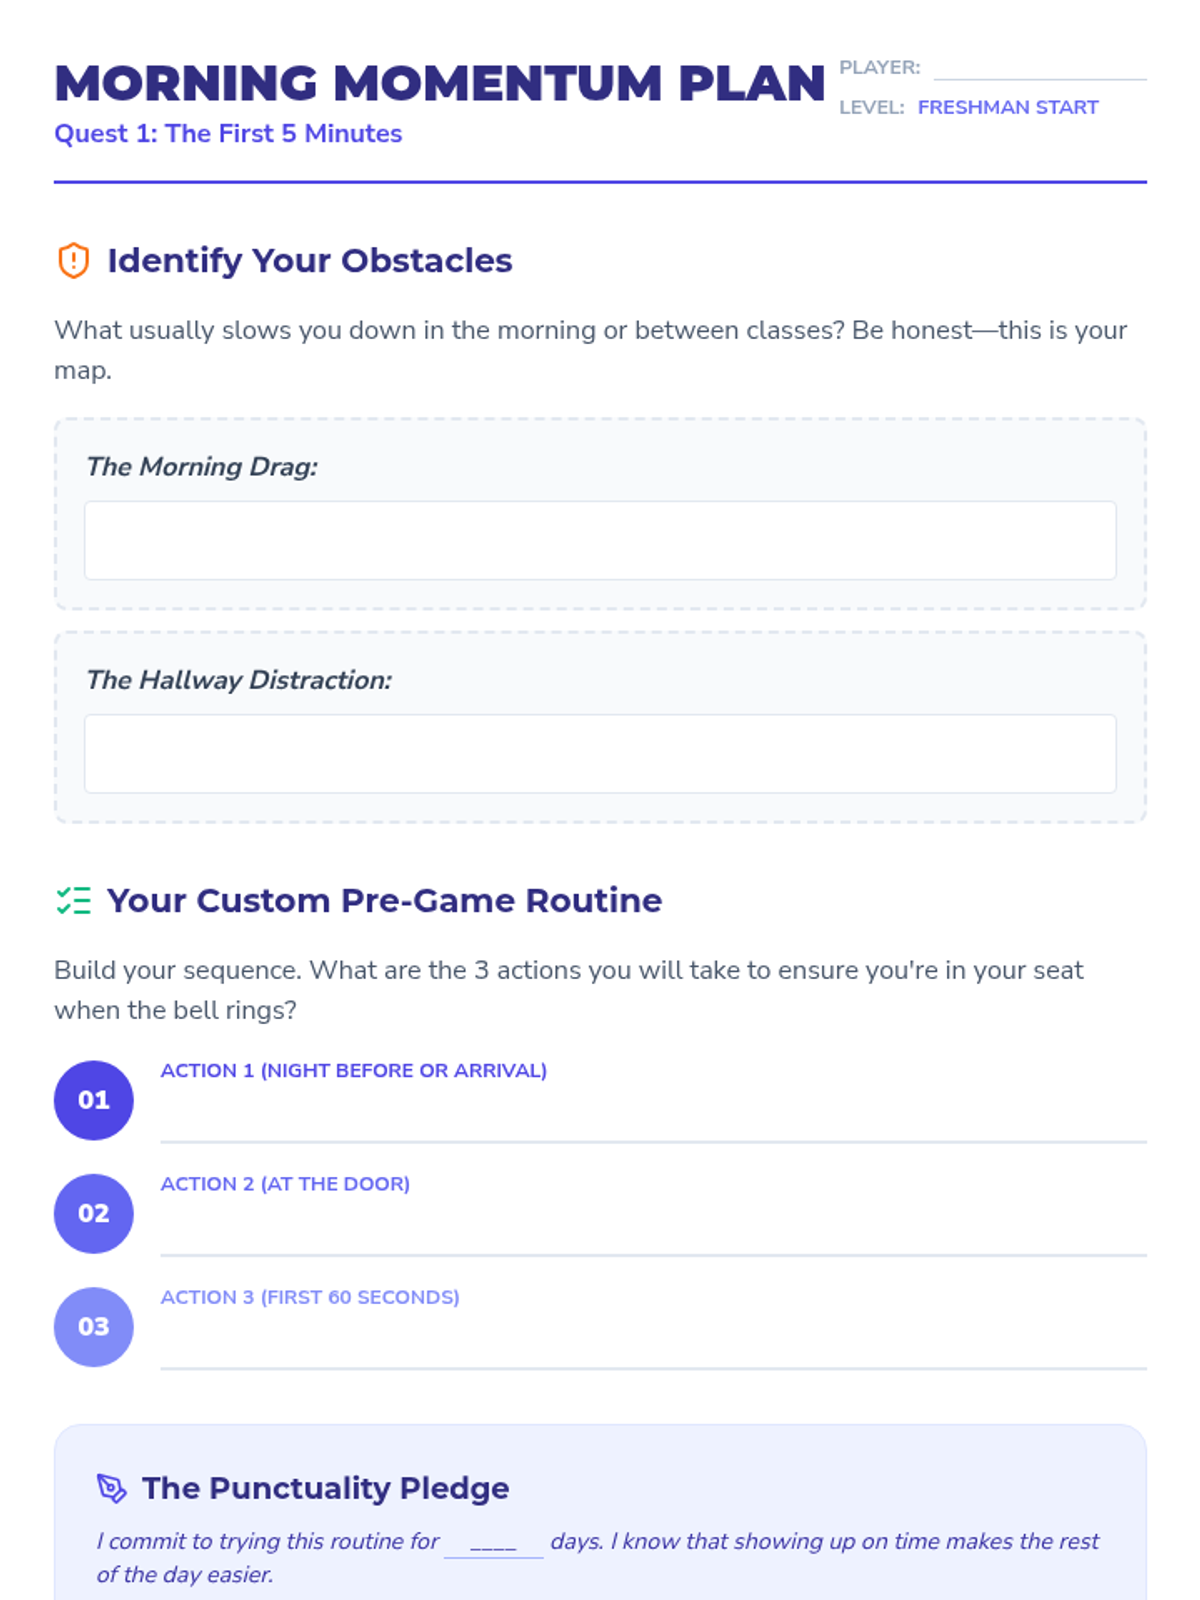Click the 02 step circle
The image size is (1200, 1600).
[x=94, y=1213]
